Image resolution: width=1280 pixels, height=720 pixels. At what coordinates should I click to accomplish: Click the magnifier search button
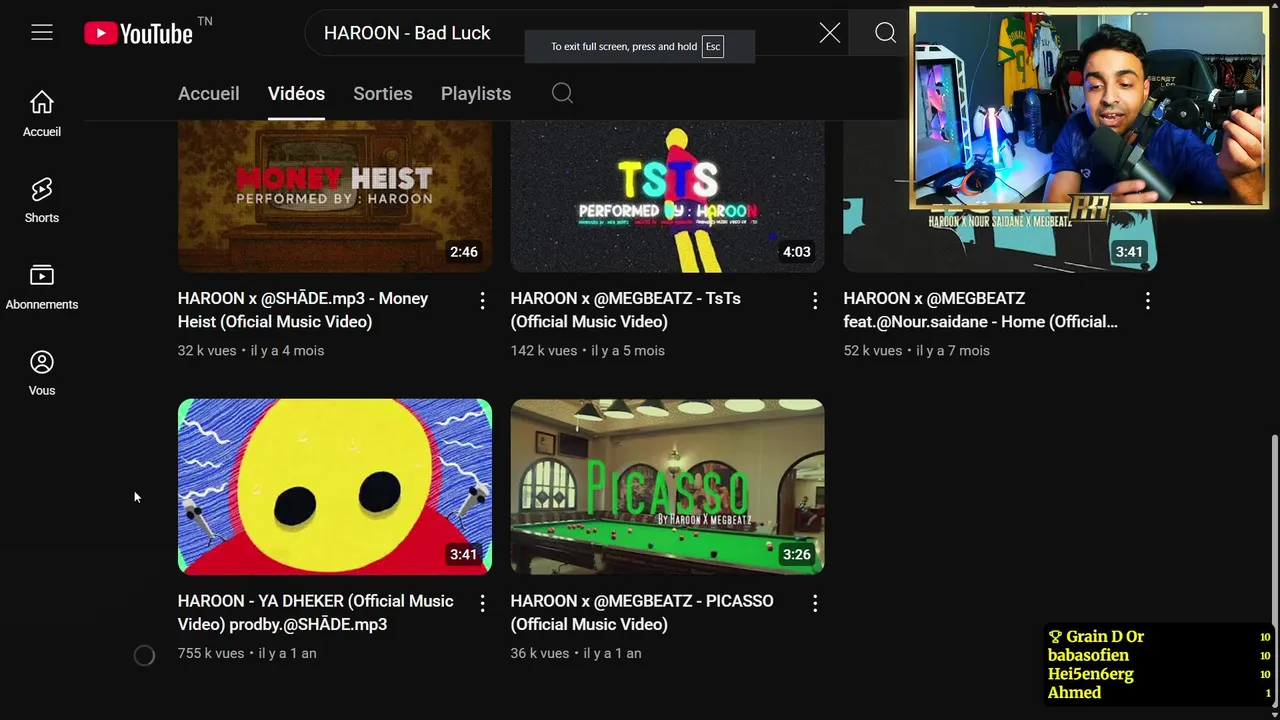point(885,33)
